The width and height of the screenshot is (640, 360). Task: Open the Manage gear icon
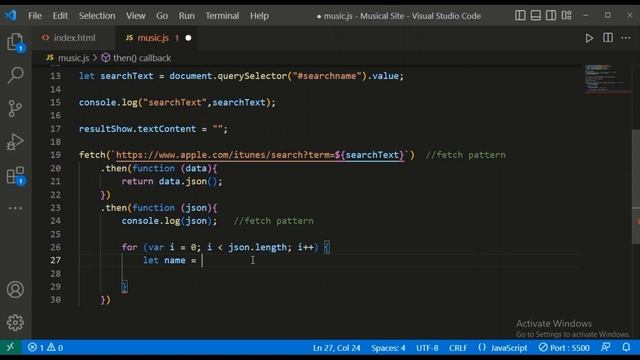(16, 322)
